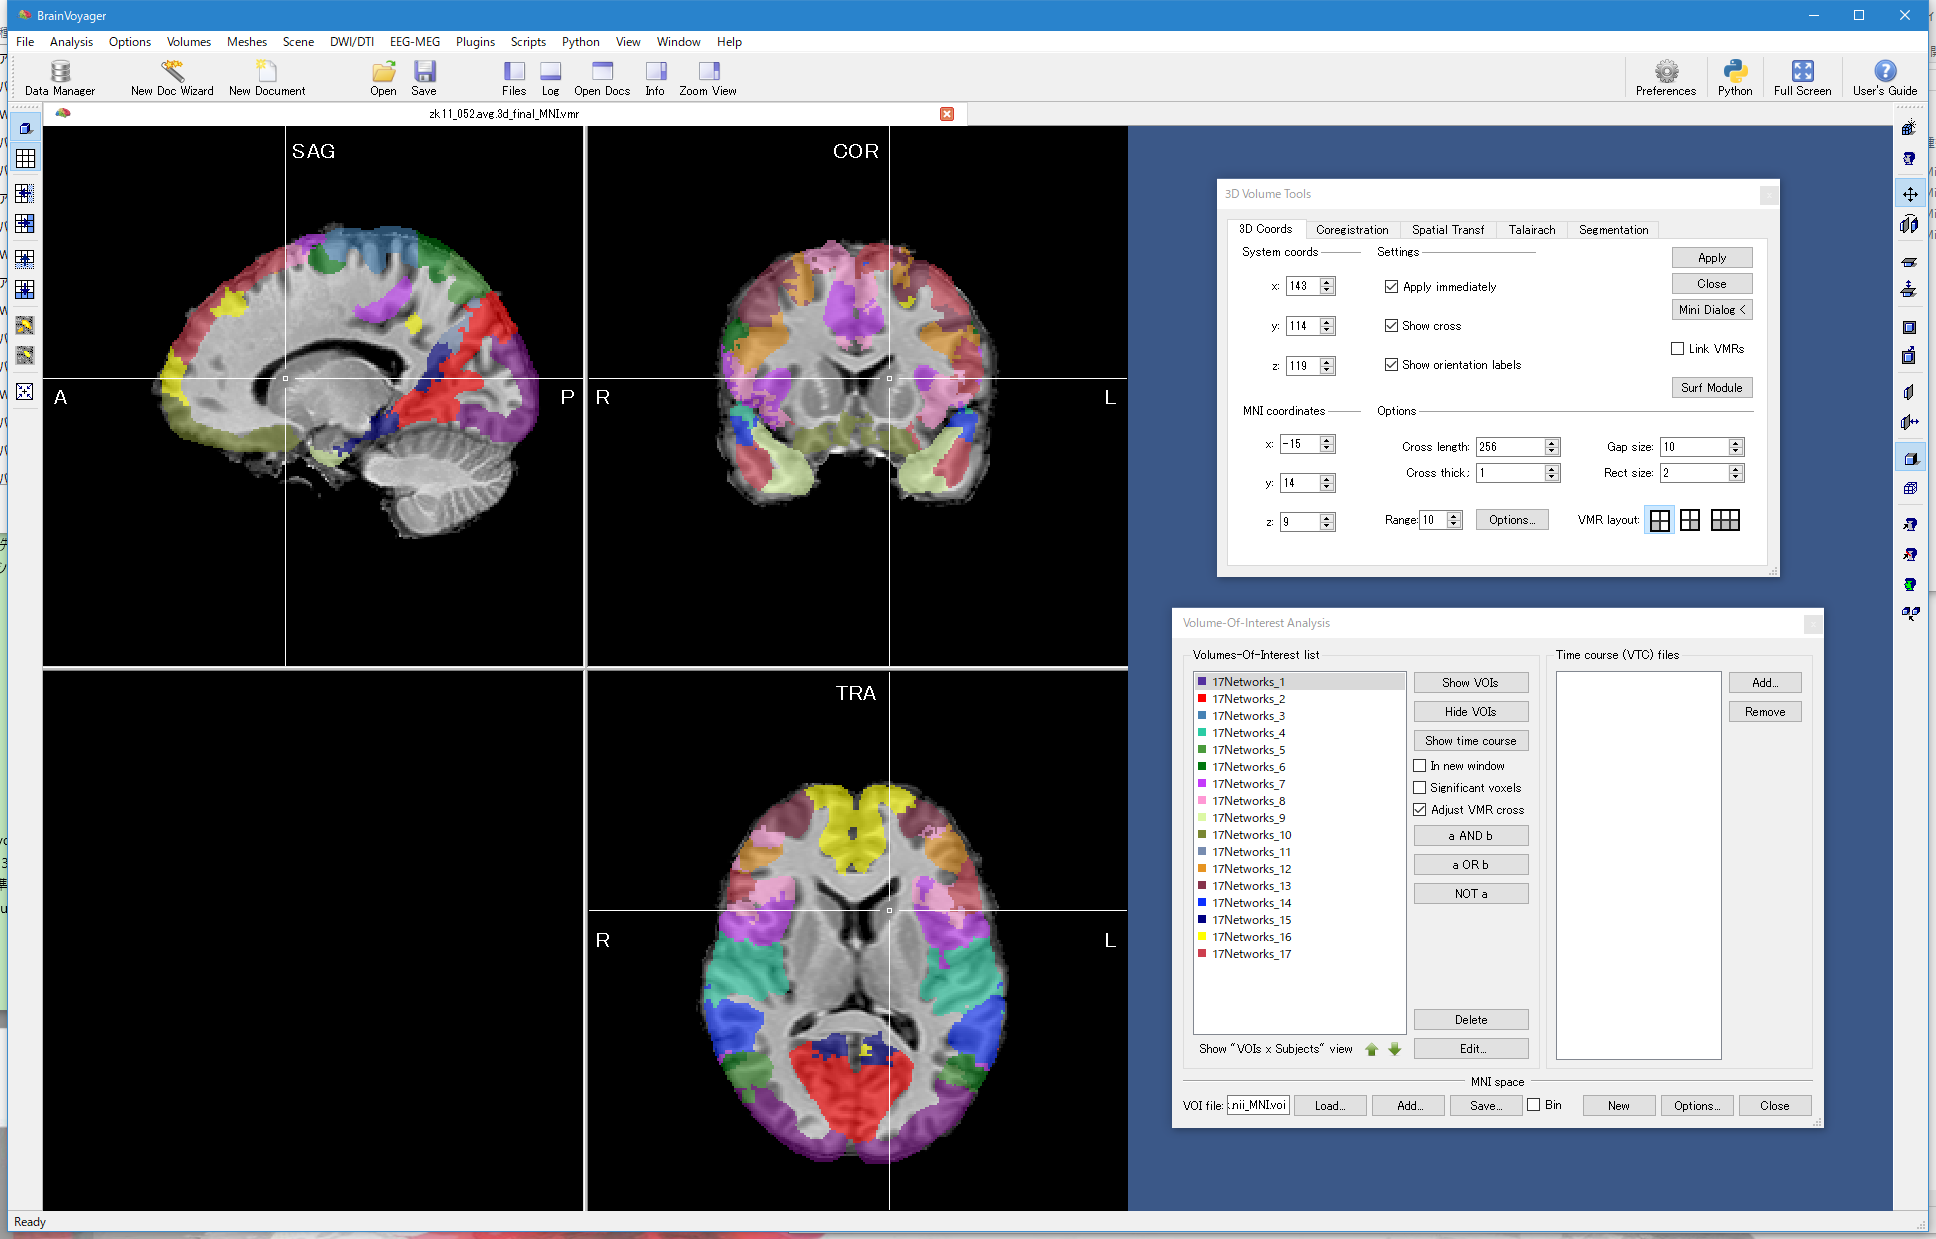This screenshot has width=1936, height=1239.
Task: Enable Significant voxels checkbox
Action: tap(1419, 788)
